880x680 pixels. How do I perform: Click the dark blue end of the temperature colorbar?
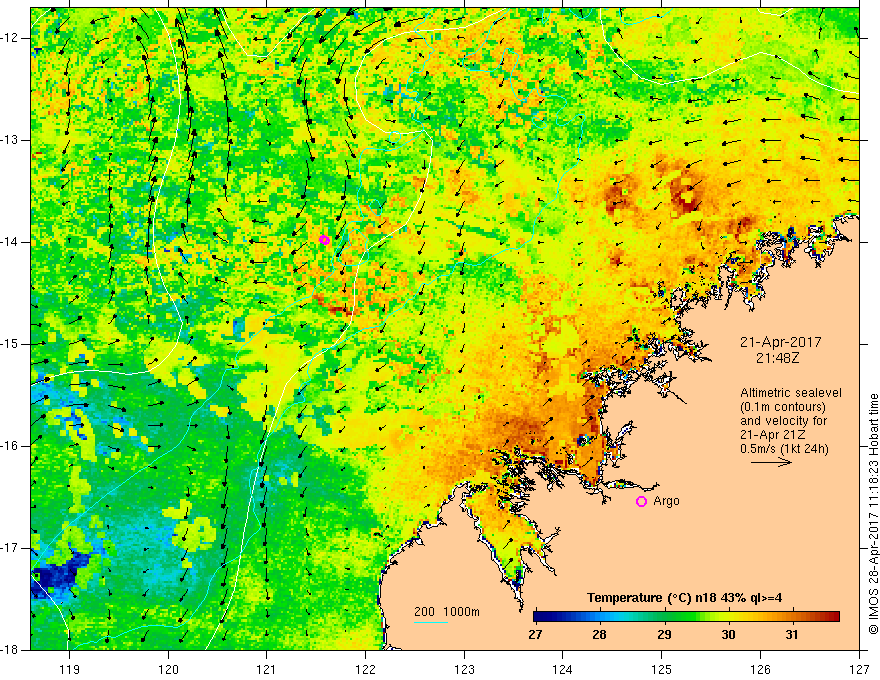[540, 617]
